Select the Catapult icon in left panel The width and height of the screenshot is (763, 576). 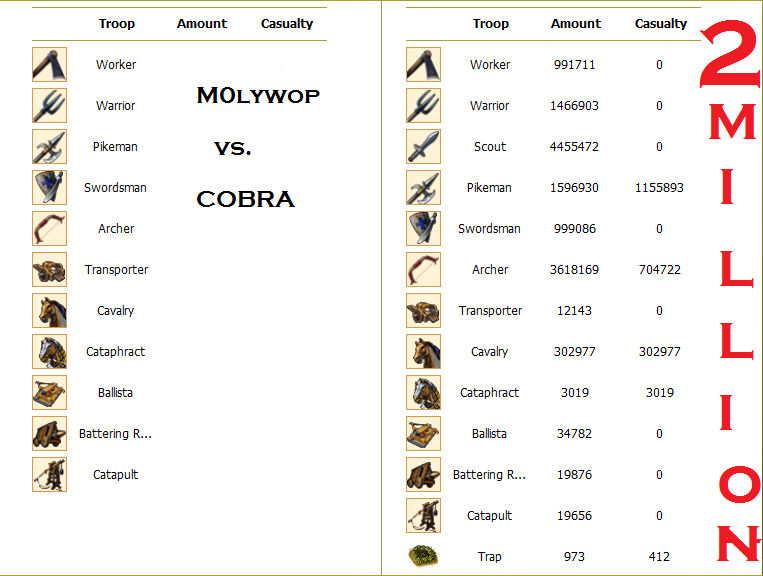(x=49, y=474)
